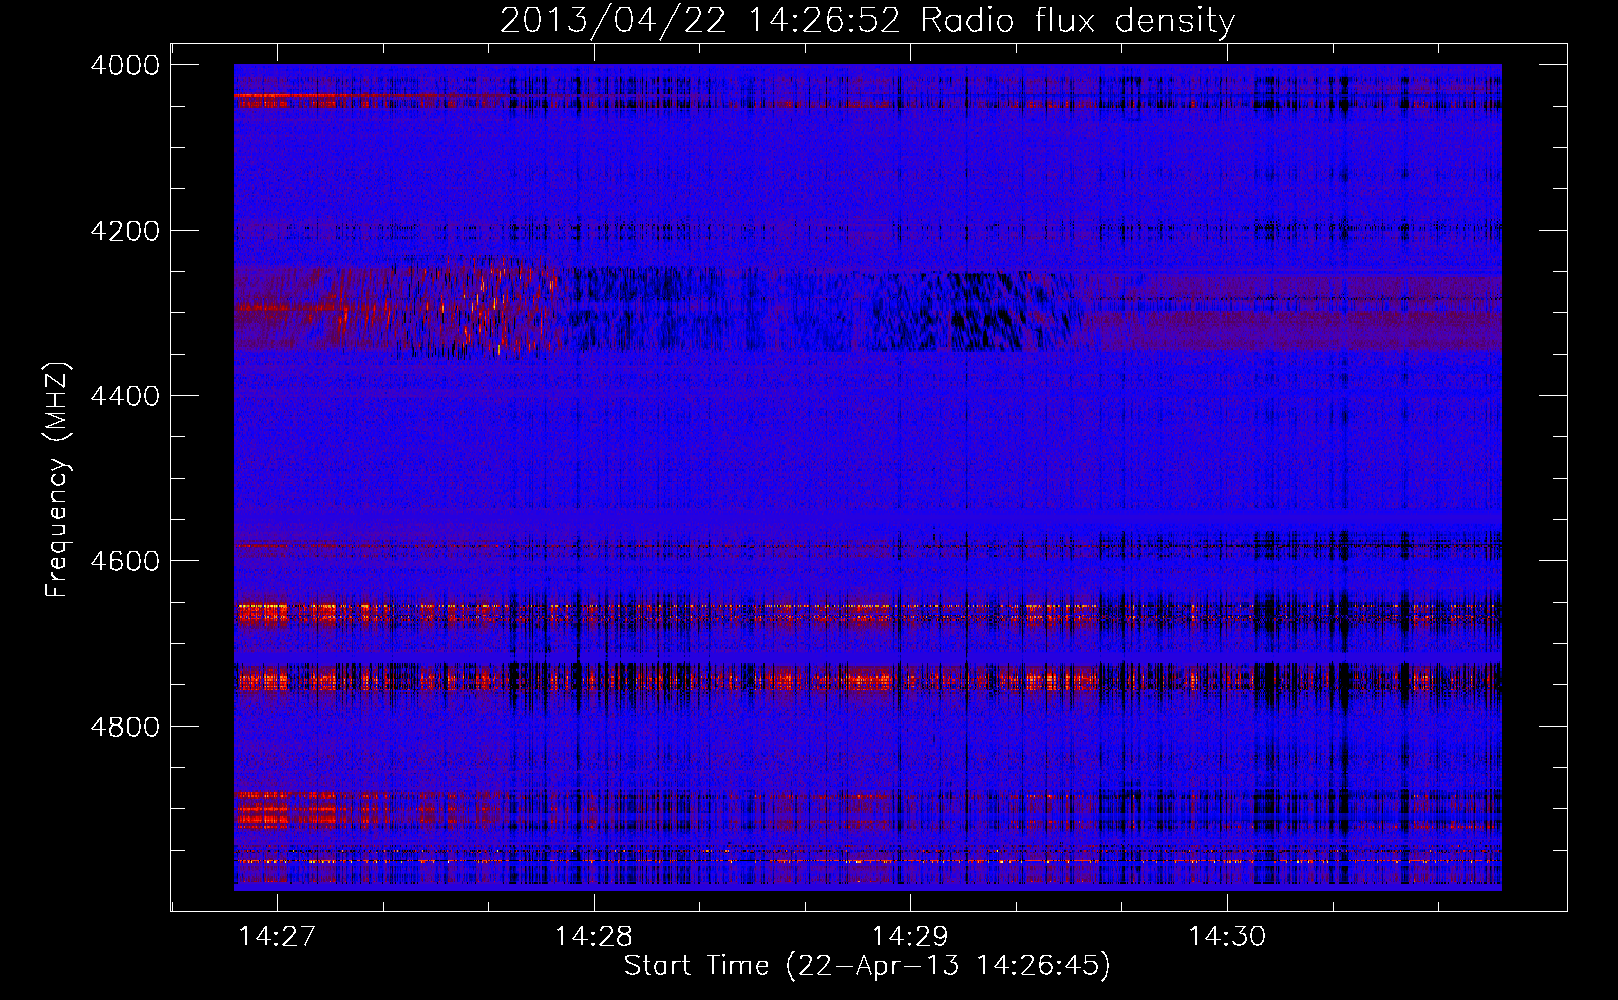Click the '4200' frequency axis label

coord(125,231)
